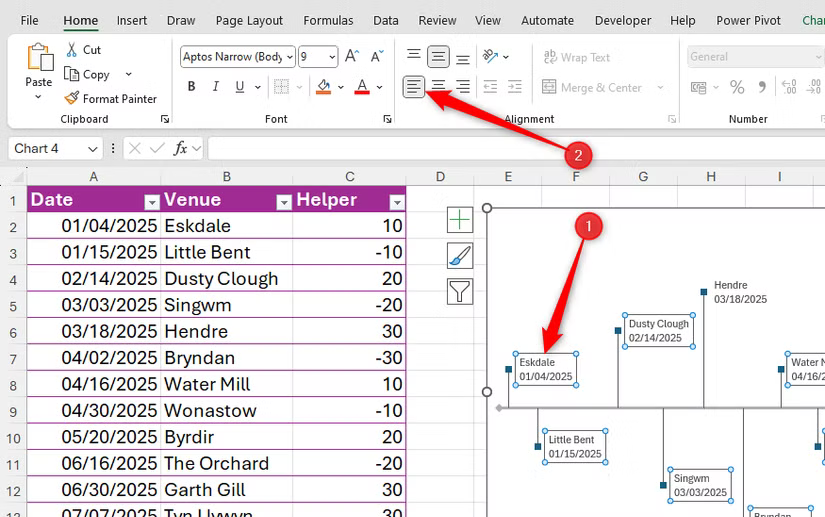Click the Cut button
This screenshot has width=825, height=517.
84,50
